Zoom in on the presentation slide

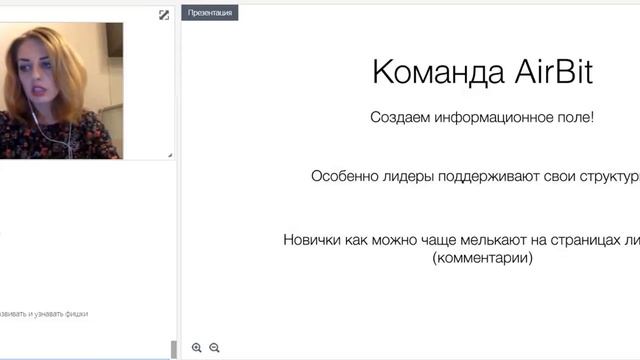click(x=196, y=347)
